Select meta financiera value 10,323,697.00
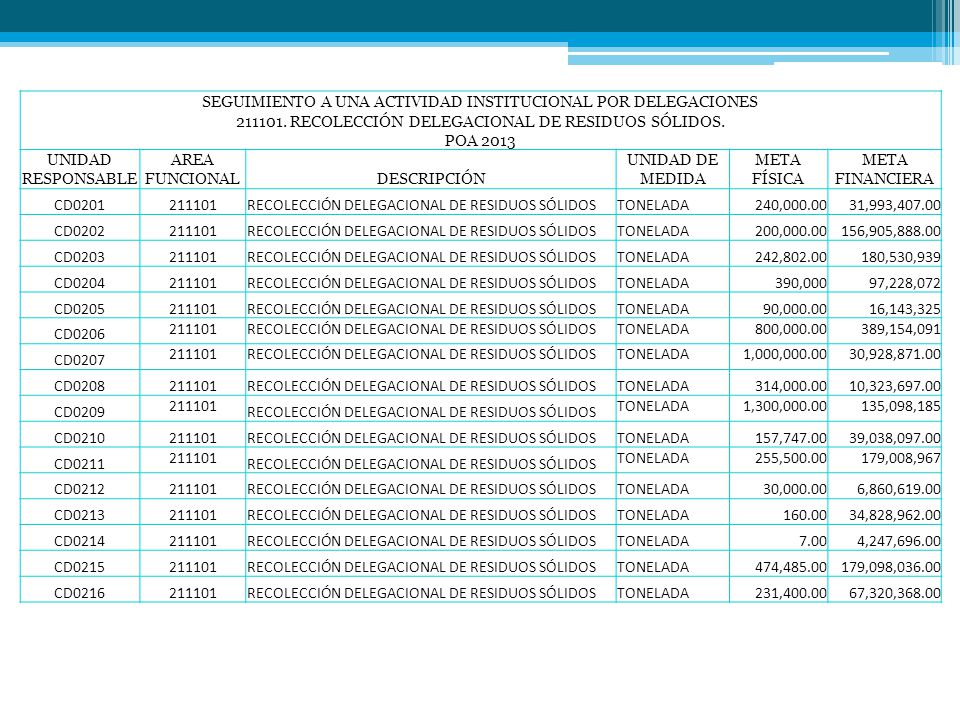The height and width of the screenshot is (720, 960). point(894,386)
